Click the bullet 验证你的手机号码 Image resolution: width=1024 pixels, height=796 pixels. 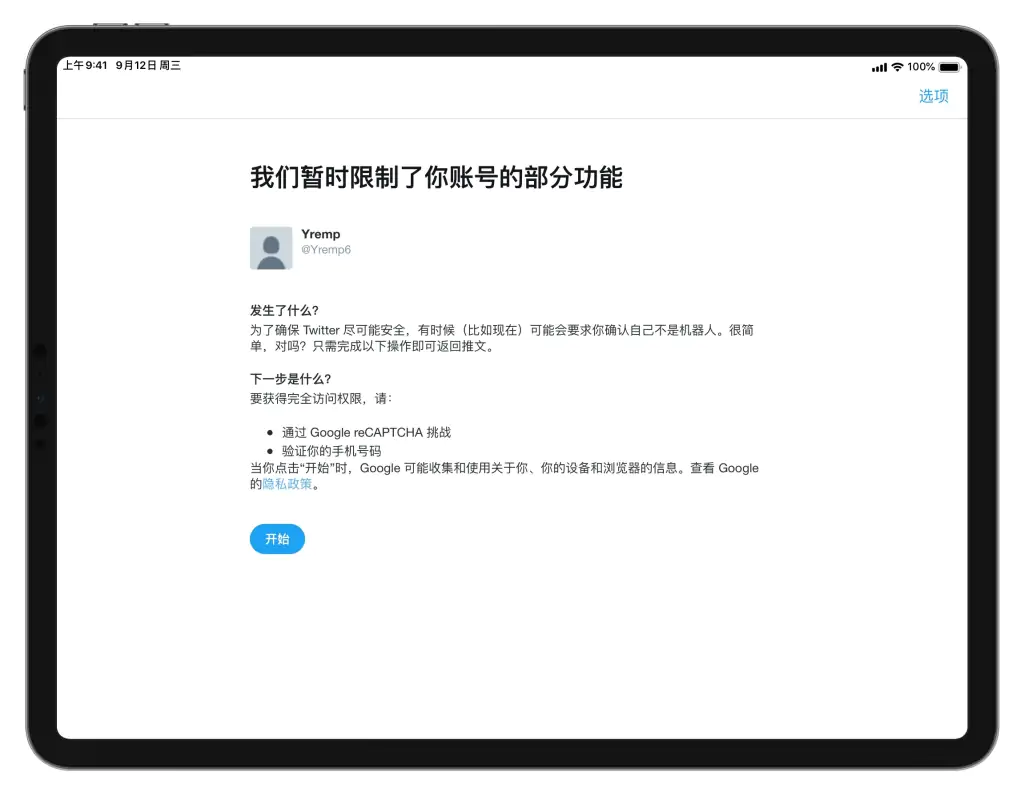coord(331,451)
